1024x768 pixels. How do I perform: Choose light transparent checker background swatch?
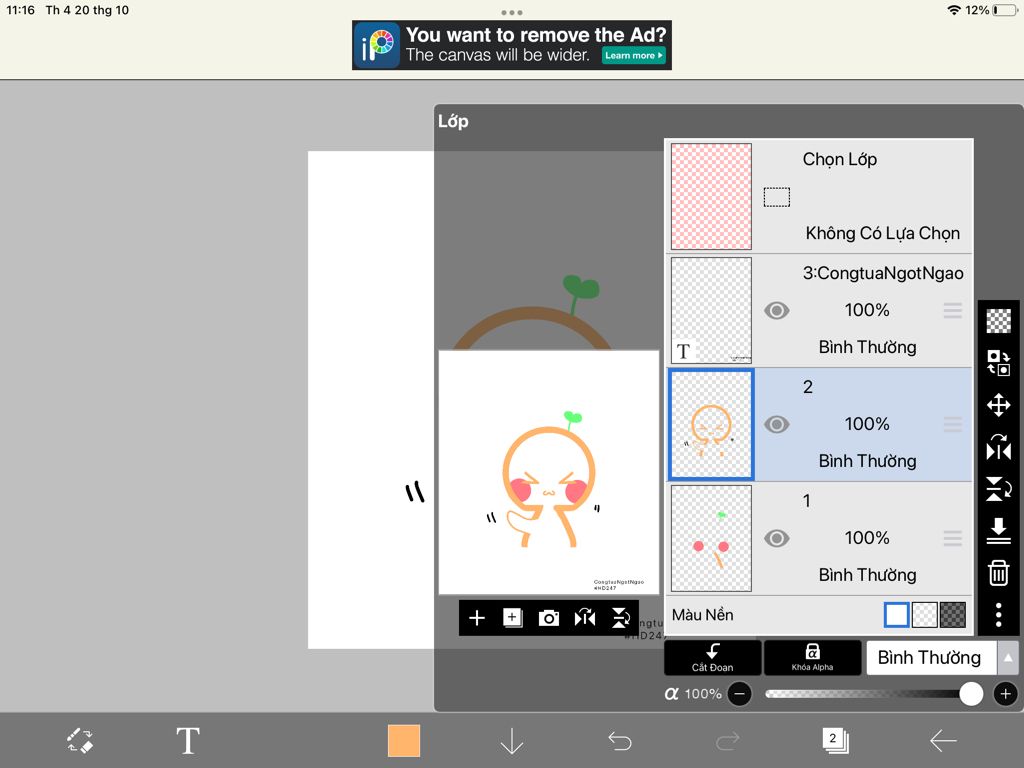[924, 615]
